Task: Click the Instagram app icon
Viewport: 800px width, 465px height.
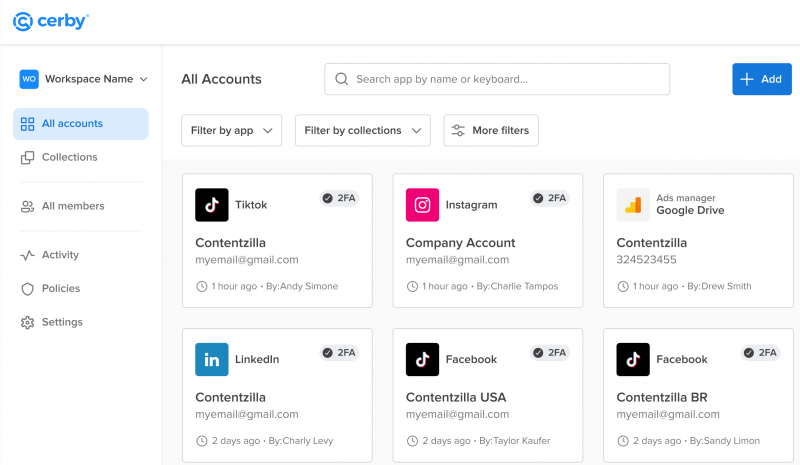Action: pyautogui.click(x=422, y=205)
